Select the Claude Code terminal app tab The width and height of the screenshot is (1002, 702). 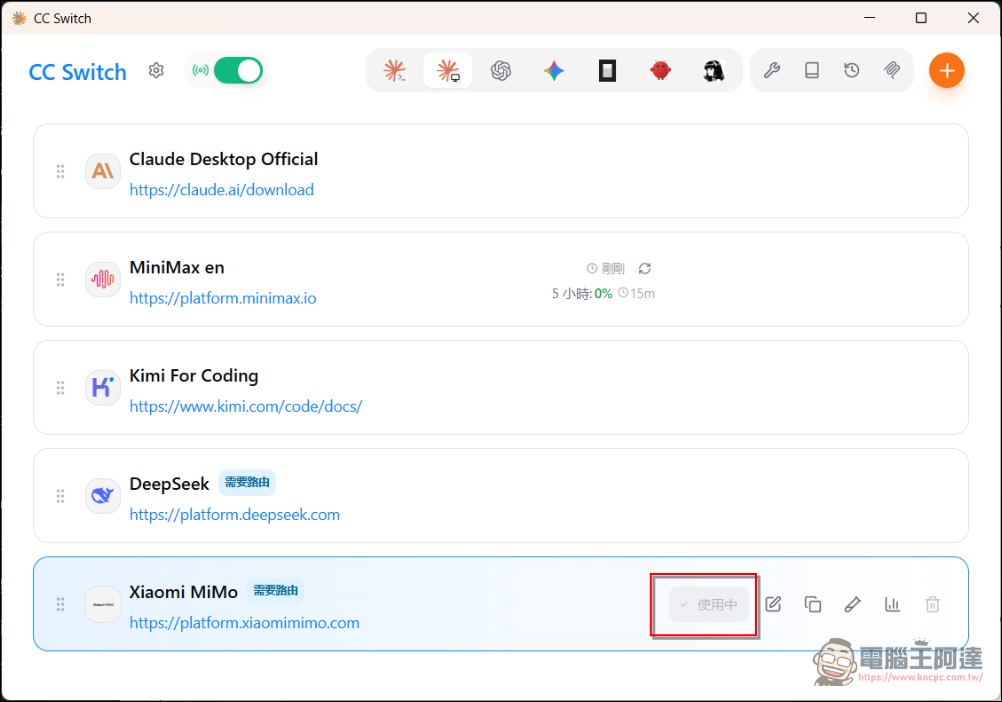click(x=395, y=70)
